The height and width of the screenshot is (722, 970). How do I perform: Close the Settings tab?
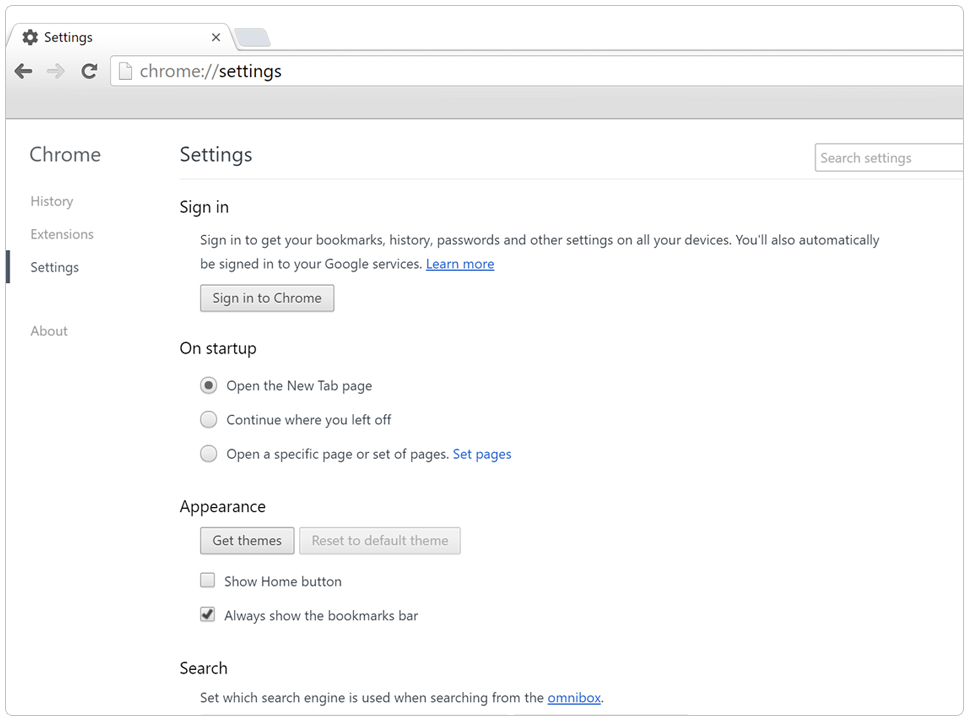(x=216, y=37)
